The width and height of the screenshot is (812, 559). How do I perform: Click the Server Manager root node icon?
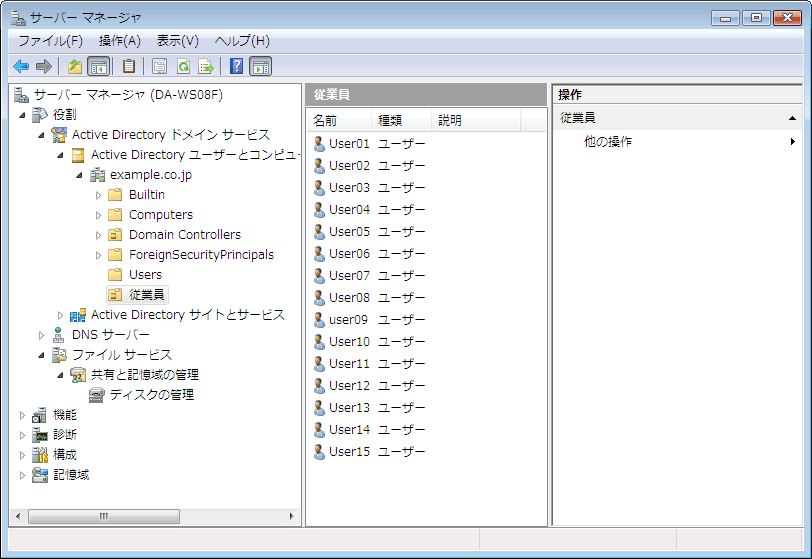click(x=21, y=95)
